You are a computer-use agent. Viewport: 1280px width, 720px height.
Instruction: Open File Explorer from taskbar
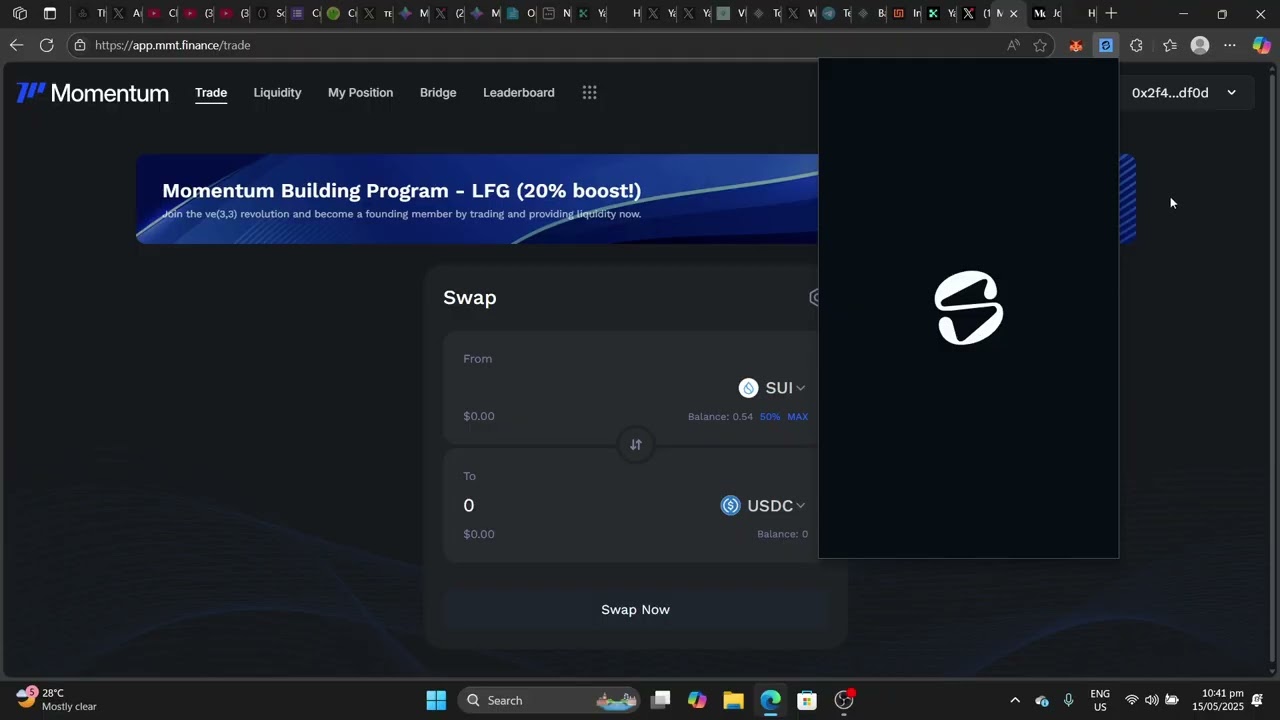click(x=733, y=700)
